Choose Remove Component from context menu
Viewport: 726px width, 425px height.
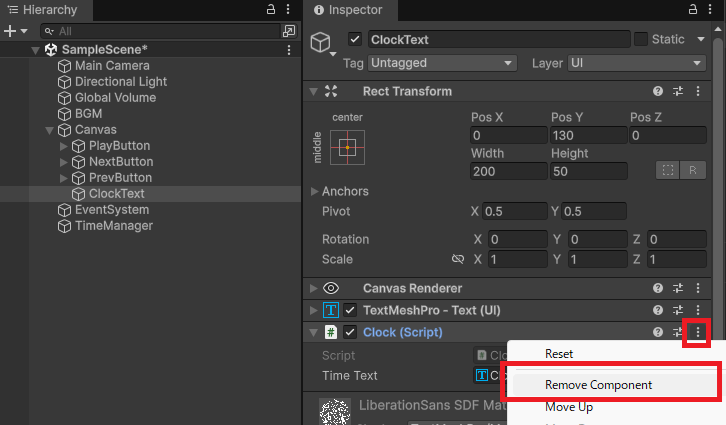tap(598, 385)
